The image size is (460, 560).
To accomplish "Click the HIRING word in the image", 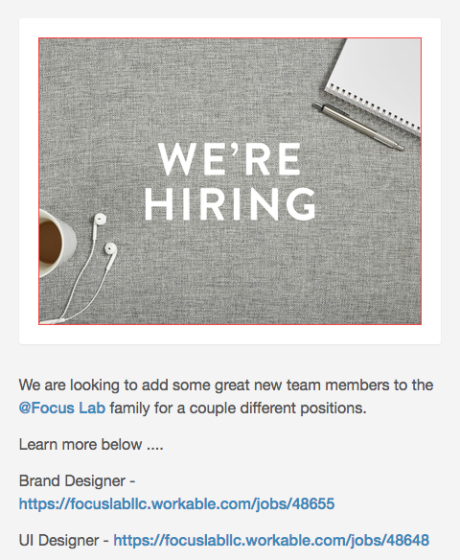I will pos(230,204).
